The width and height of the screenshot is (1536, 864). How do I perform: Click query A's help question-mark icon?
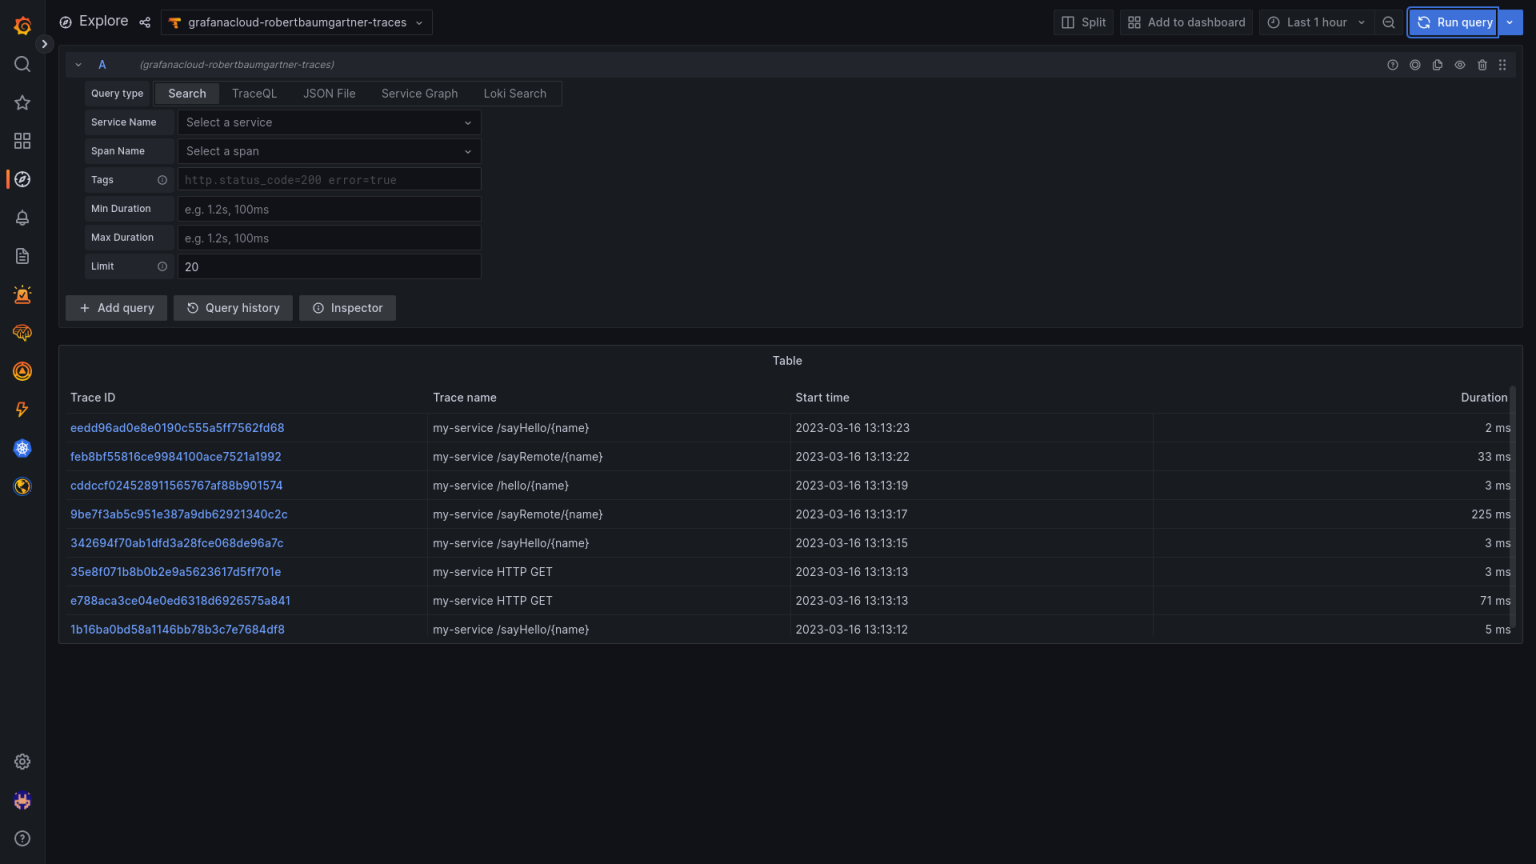point(1392,64)
